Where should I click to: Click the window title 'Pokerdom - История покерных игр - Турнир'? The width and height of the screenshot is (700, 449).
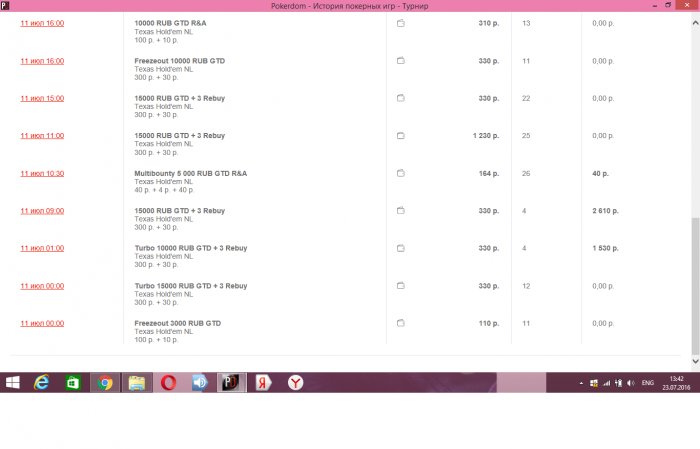point(350,6)
